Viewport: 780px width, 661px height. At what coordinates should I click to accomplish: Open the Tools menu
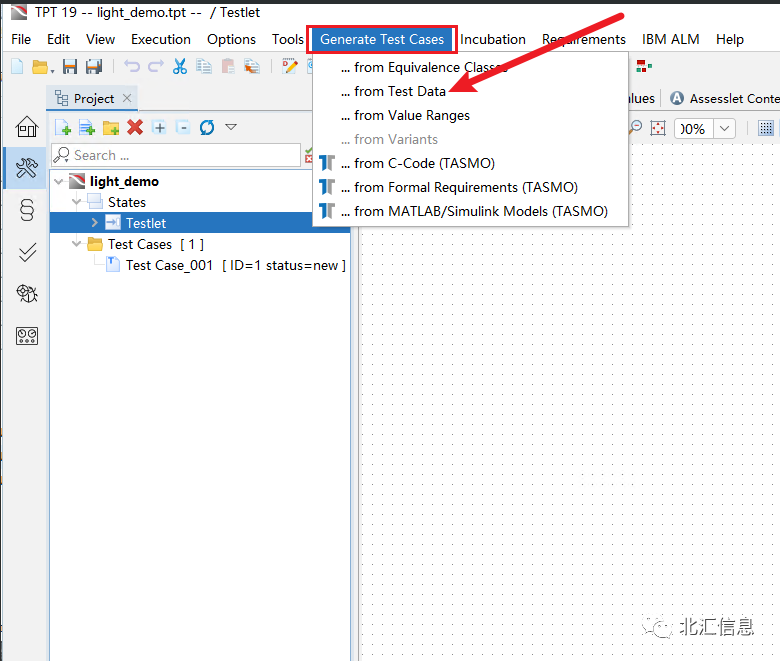(x=288, y=39)
